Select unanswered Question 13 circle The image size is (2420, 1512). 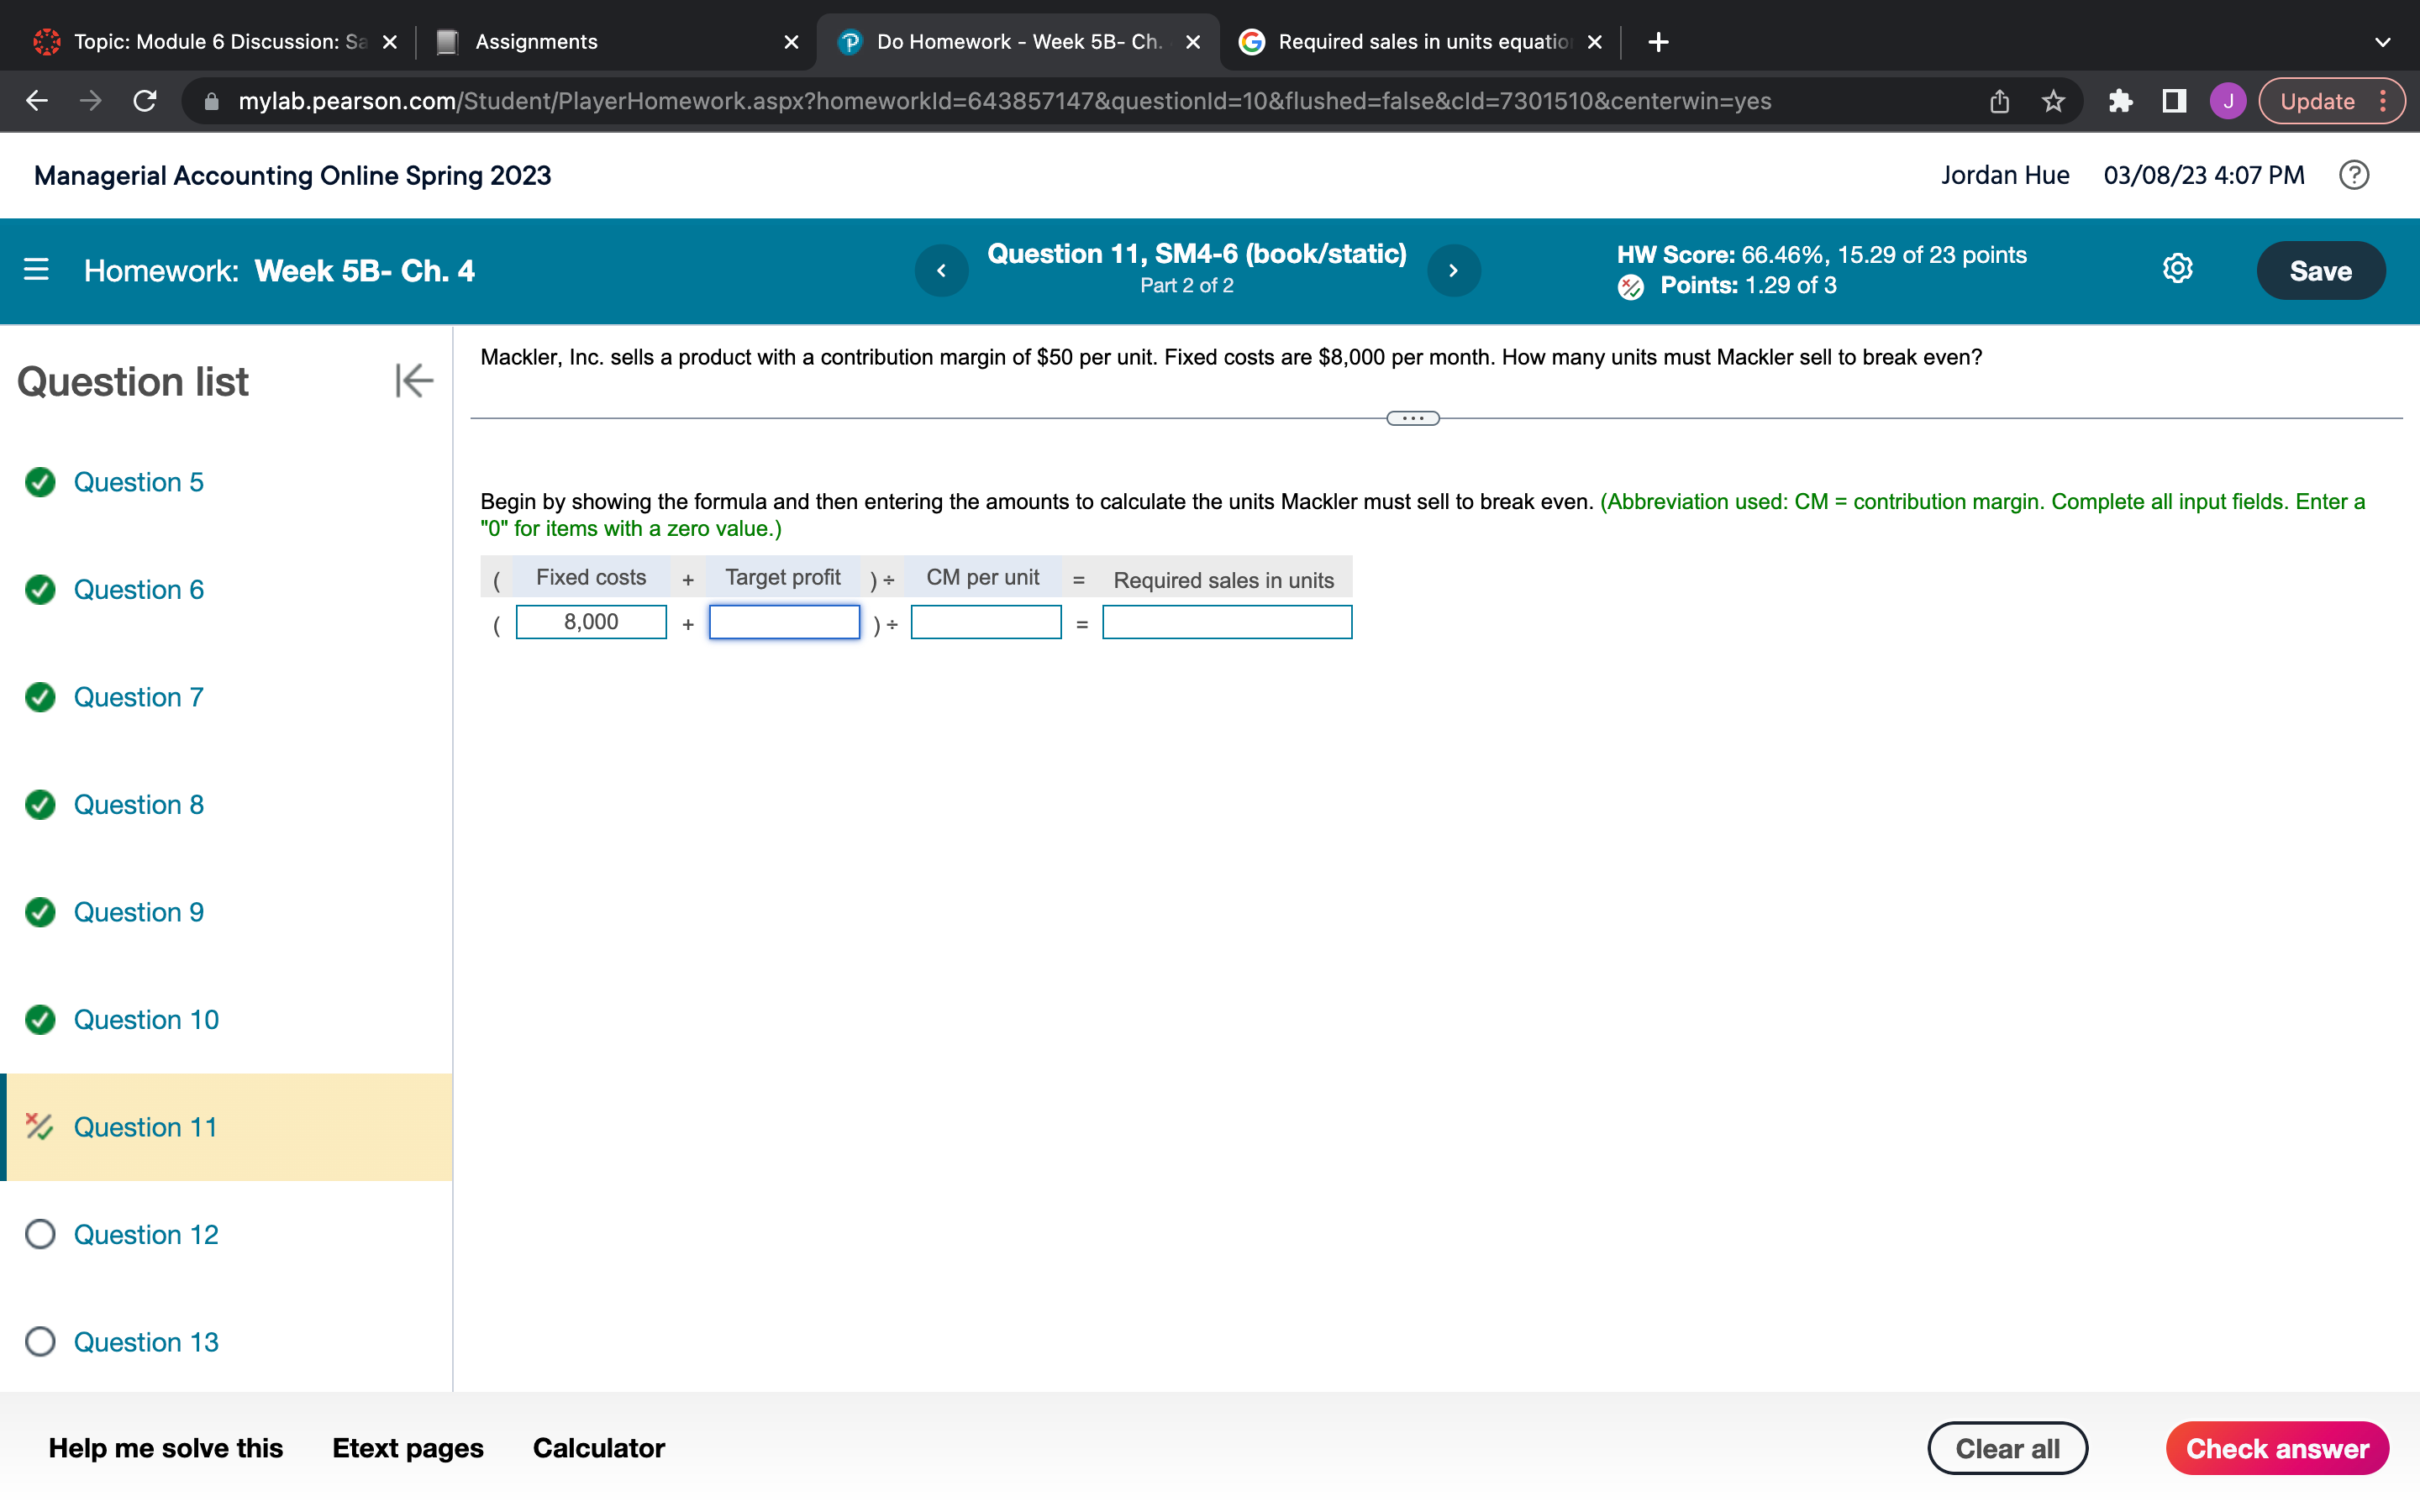point(40,1341)
